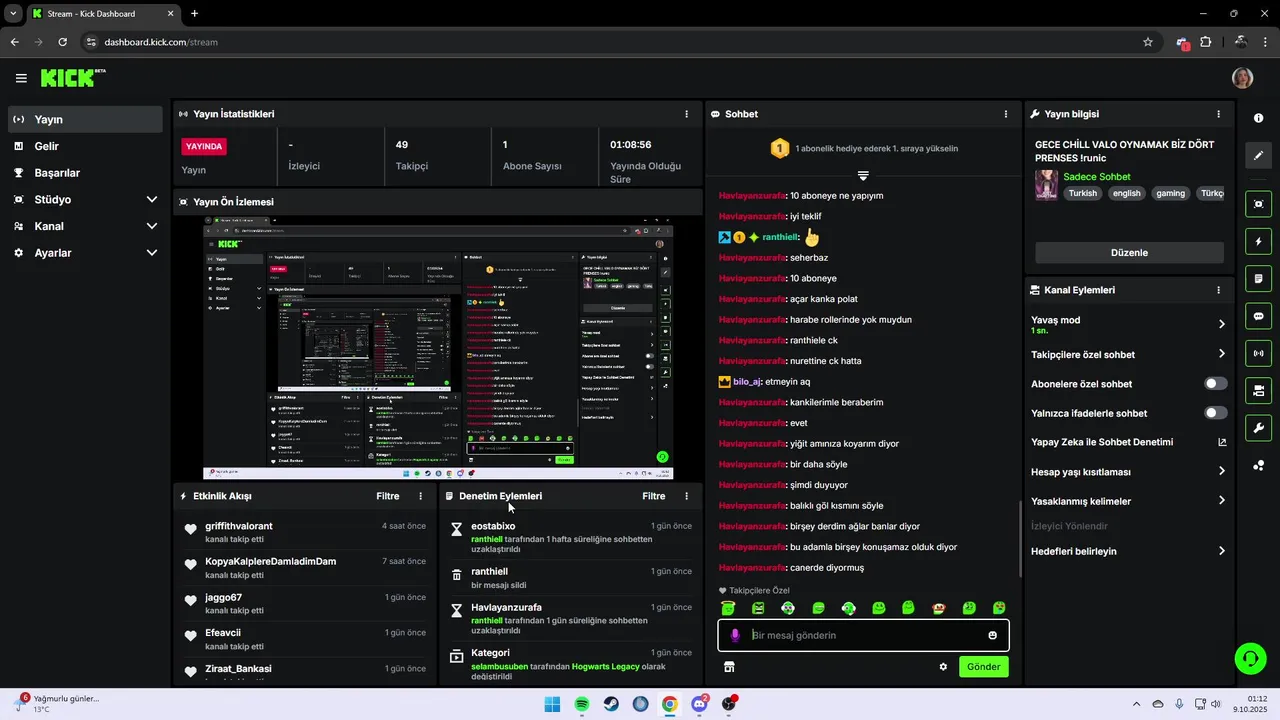The image size is (1280, 720).
Task: Open Etkinlik Akışı three-dot menu
Action: [x=420, y=496]
